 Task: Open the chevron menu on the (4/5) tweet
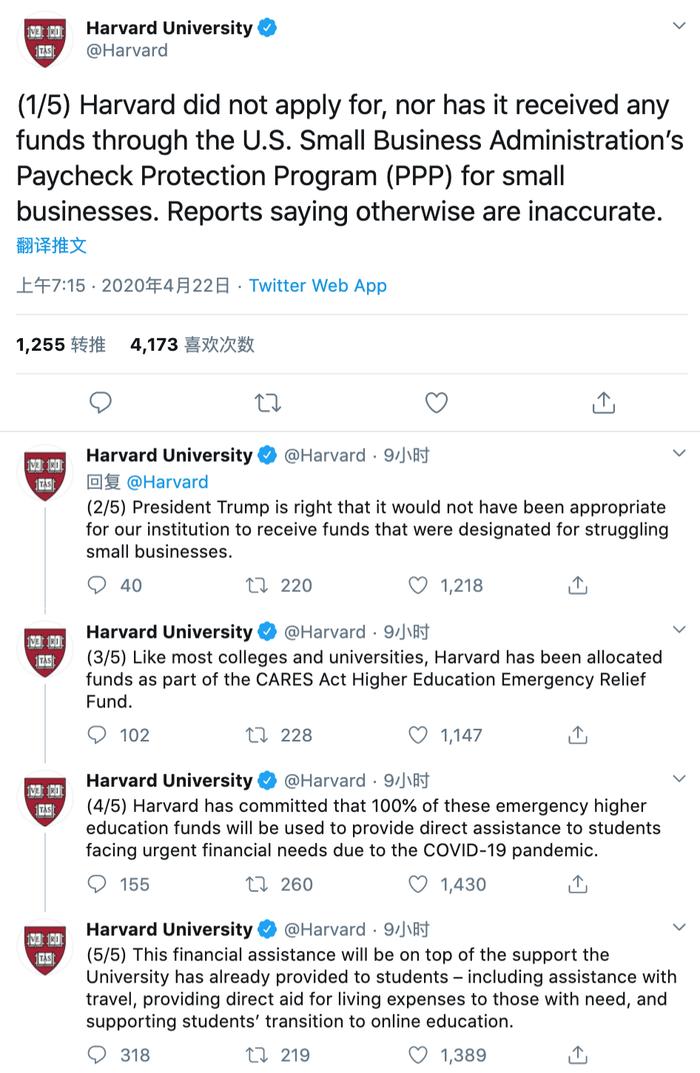[679, 778]
